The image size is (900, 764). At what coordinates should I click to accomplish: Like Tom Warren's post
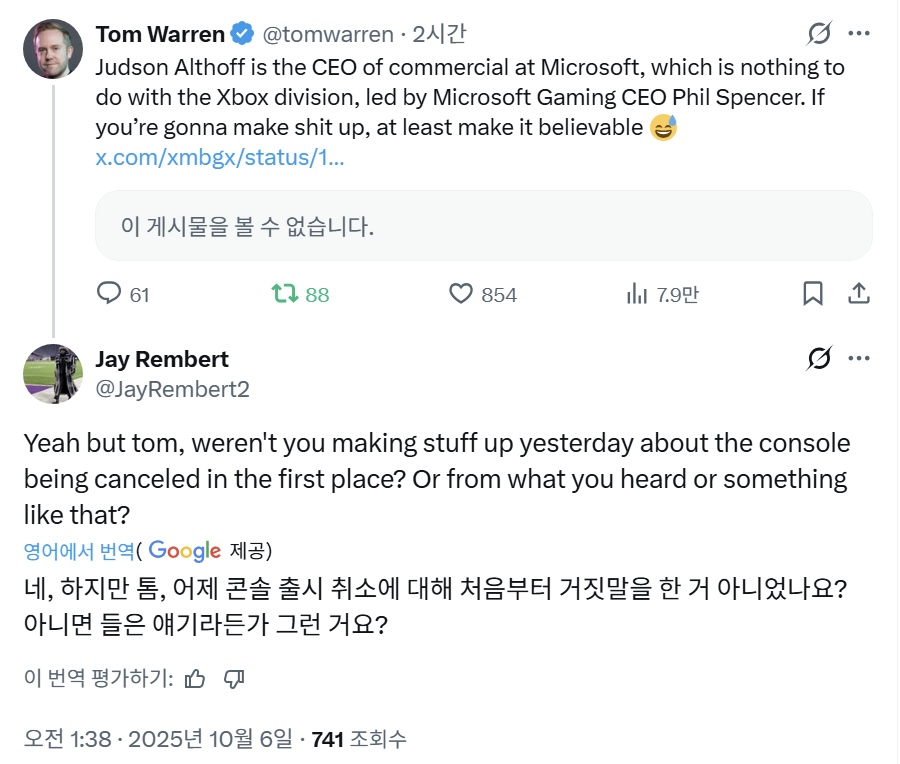[461, 294]
